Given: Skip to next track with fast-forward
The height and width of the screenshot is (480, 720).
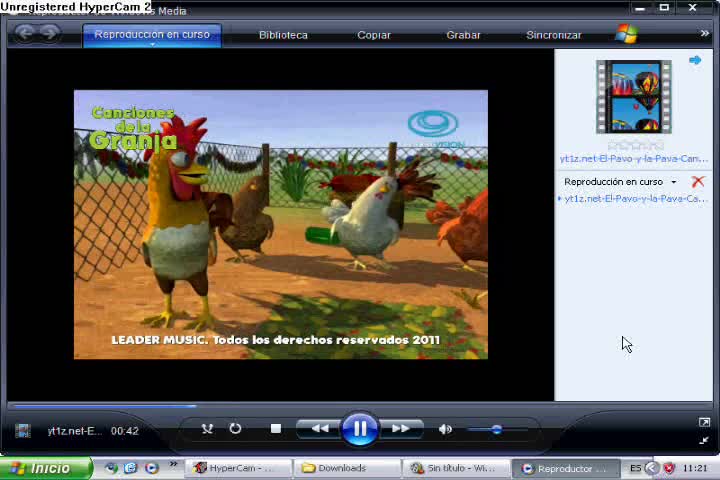Looking at the screenshot, I should click(x=400, y=429).
